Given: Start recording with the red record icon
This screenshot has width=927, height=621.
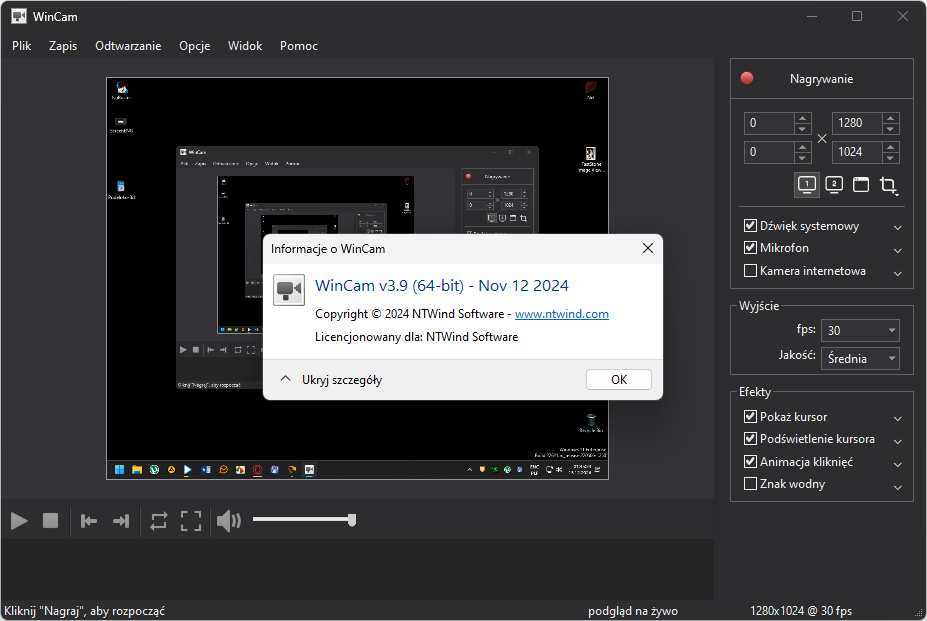Looking at the screenshot, I should click(x=747, y=79).
